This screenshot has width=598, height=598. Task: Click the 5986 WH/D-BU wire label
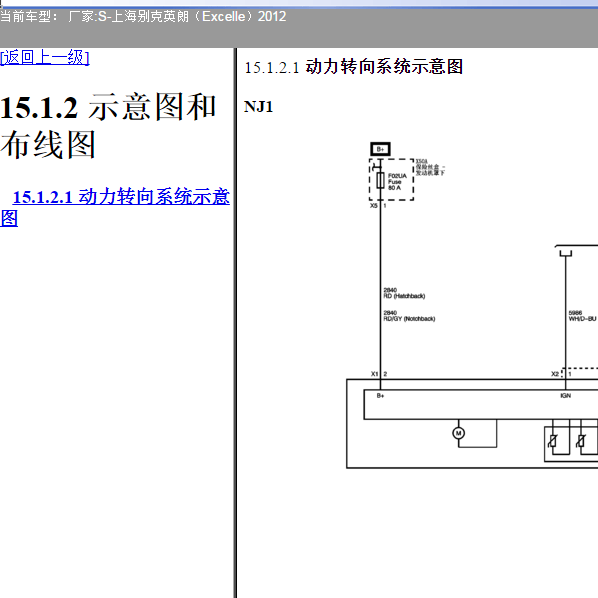point(582,316)
